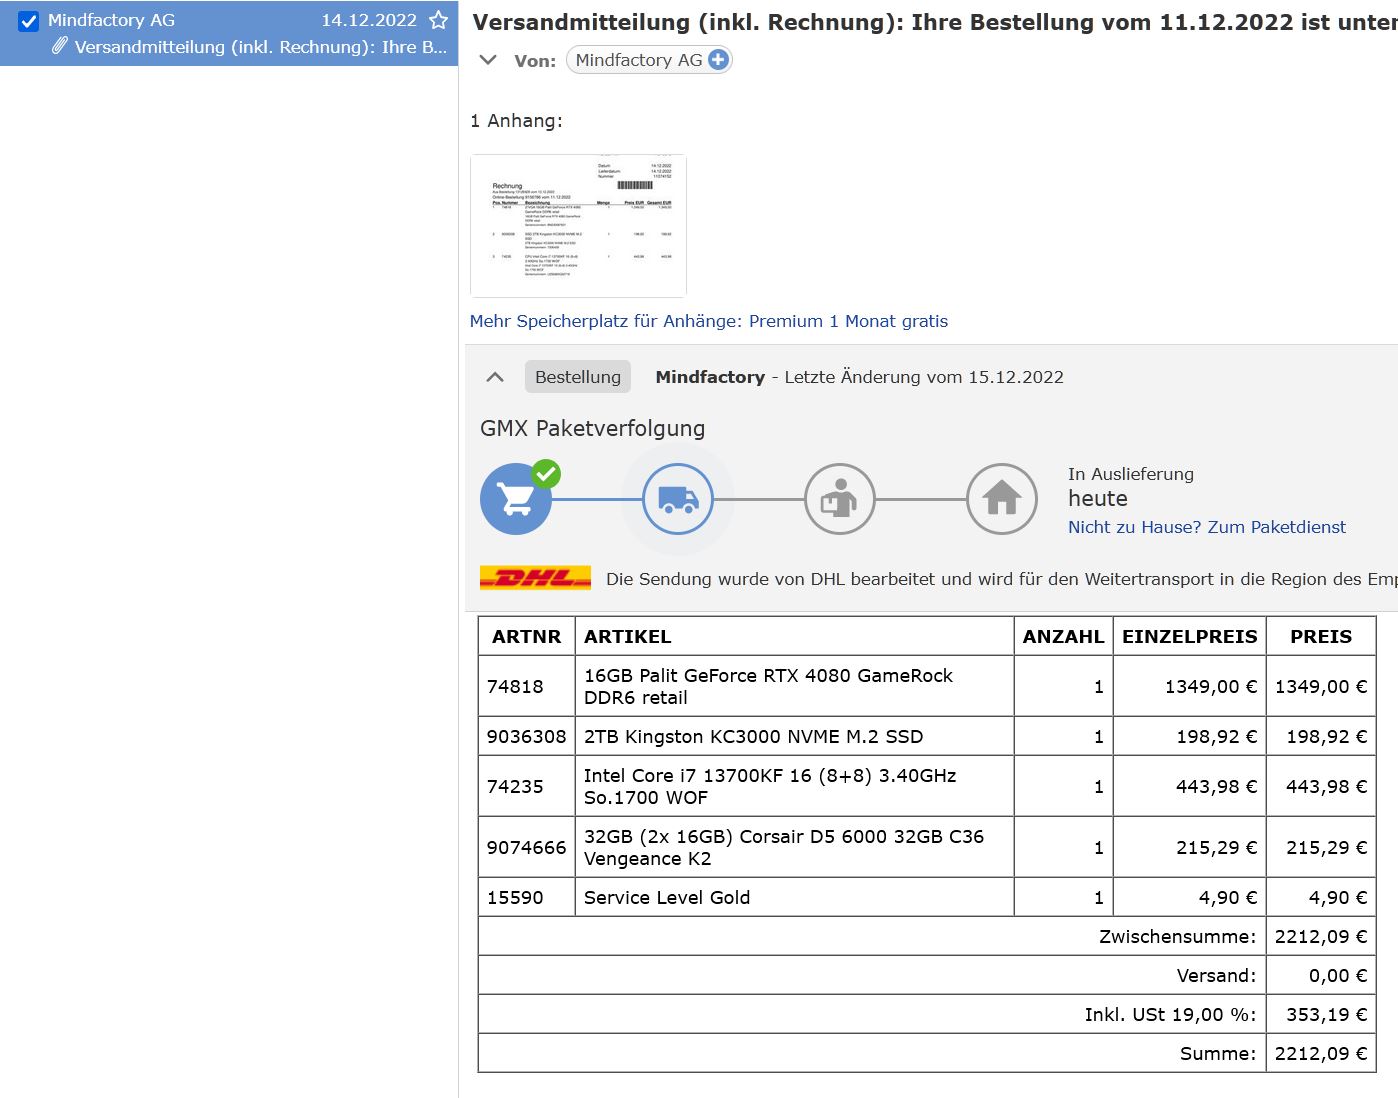The width and height of the screenshot is (1398, 1098).
Task: Click the 'Summe:' label in the last row
Action: 1218,1053
